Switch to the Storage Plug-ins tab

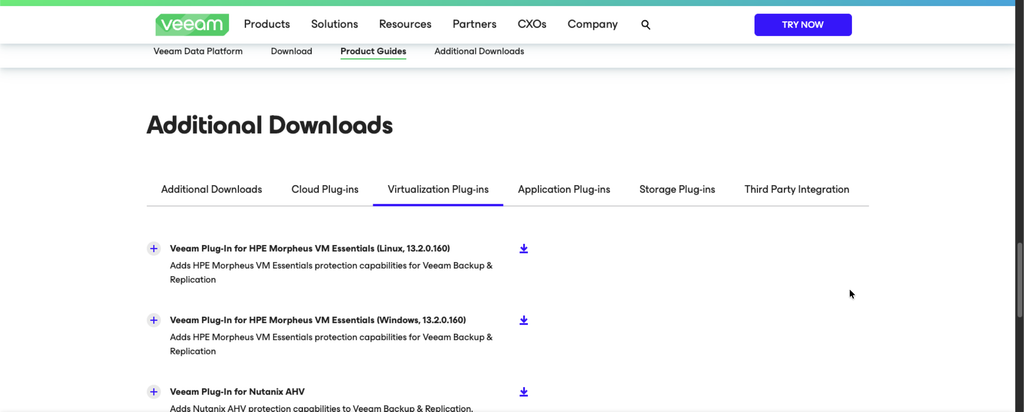point(677,190)
